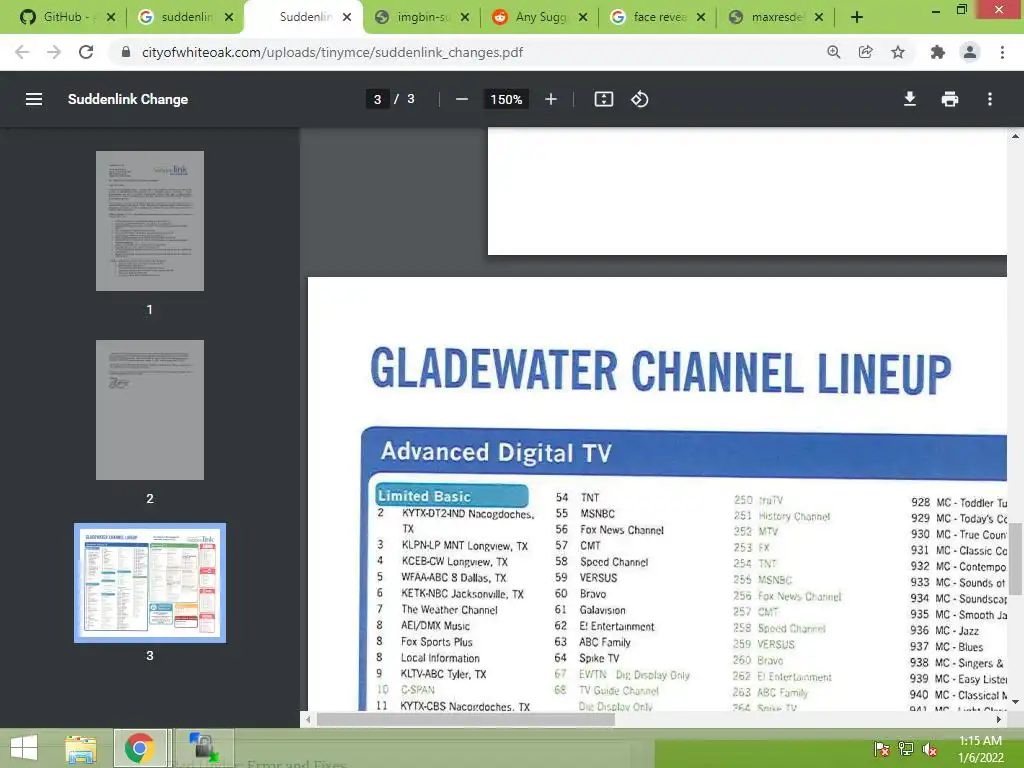Open File Explorer from the taskbar
Screen dimensions: 1024x768
click(80, 748)
